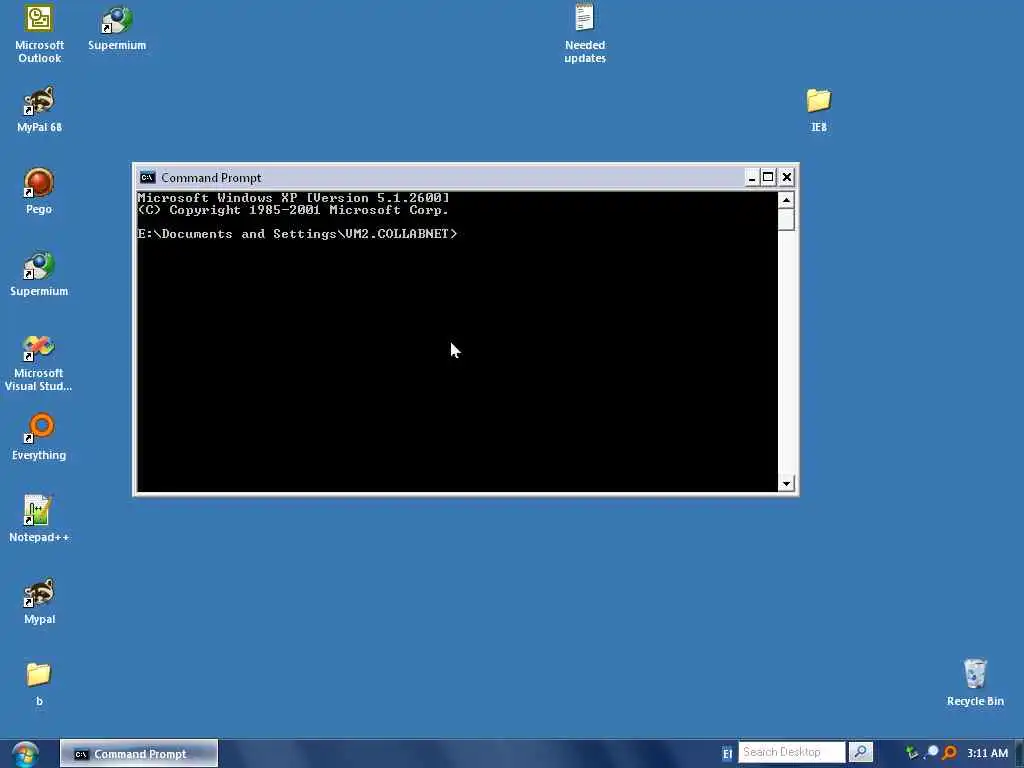Click the Command Prompt scrollbar up arrow
The height and width of the screenshot is (768, 1024).
786,200
